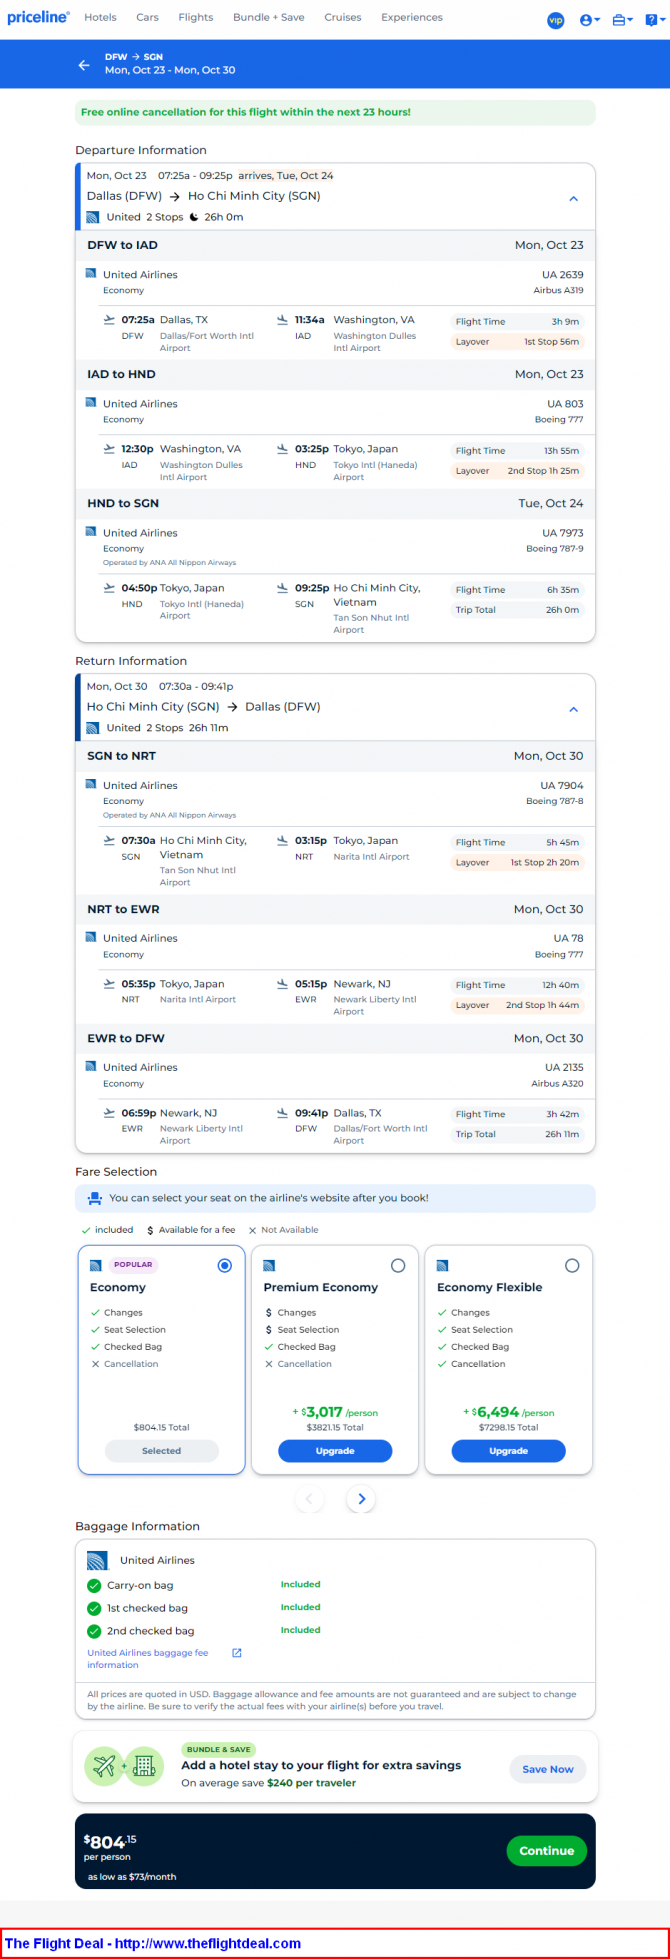Click the takeoff icon beside 05:35p Tokyo
The height and width of the screenshot is (1959, 670).
point(109,984)
